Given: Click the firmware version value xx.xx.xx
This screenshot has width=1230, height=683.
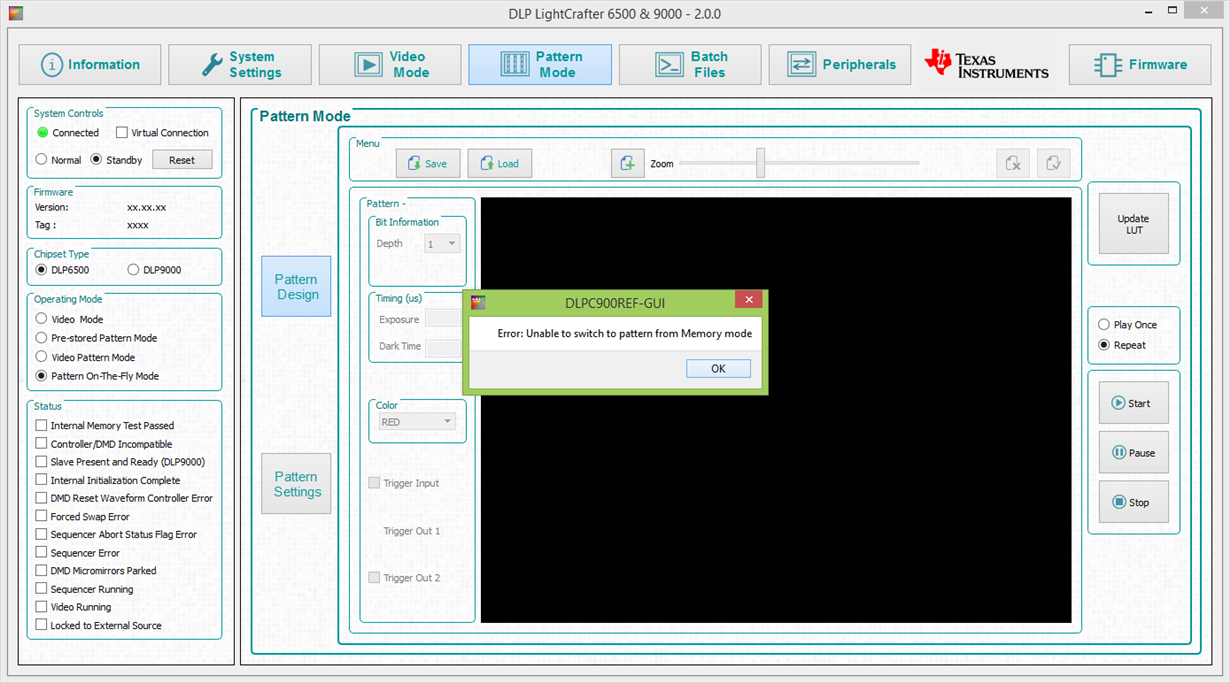Looking at the screenshot, I should click(x=146, y=207).
